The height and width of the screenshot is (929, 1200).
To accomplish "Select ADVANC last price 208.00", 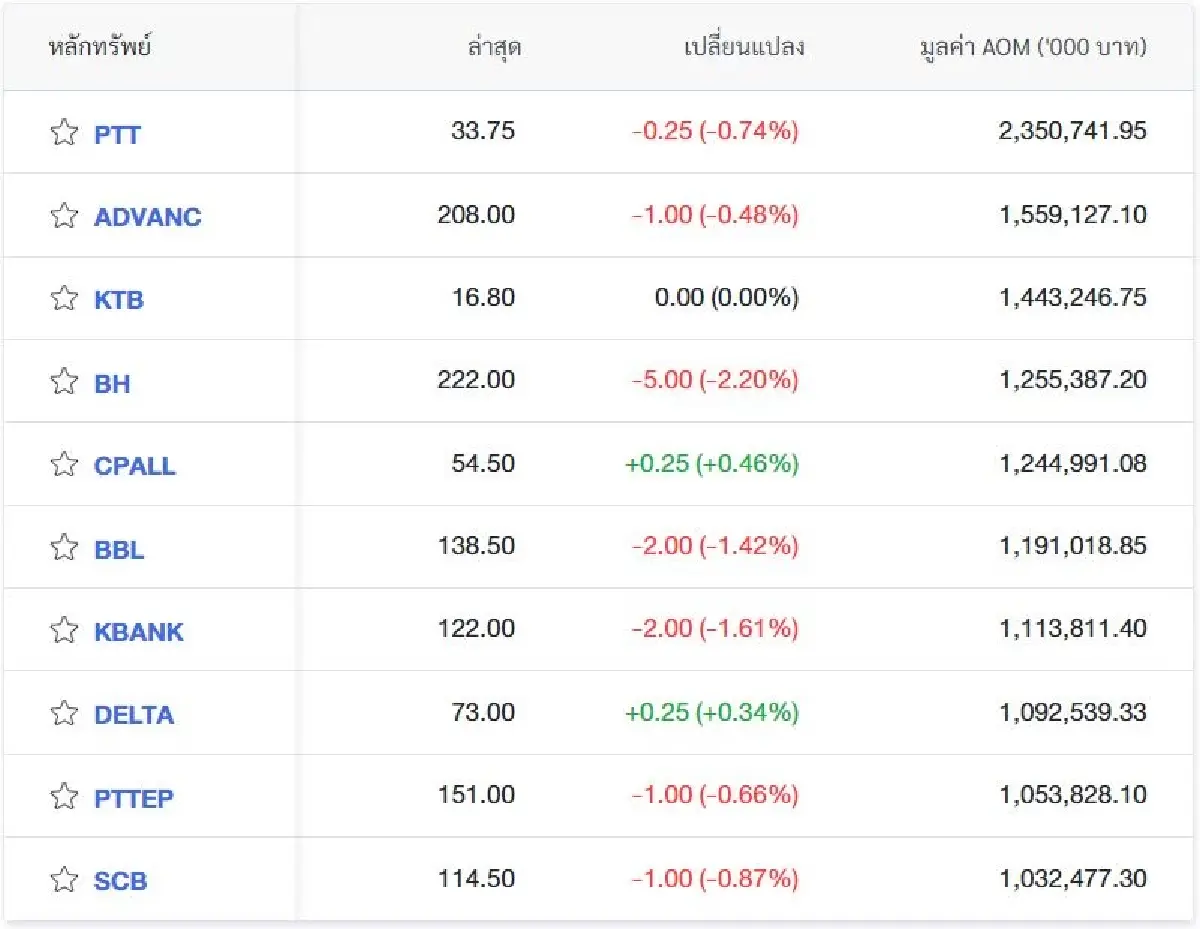I will [476, 214].
